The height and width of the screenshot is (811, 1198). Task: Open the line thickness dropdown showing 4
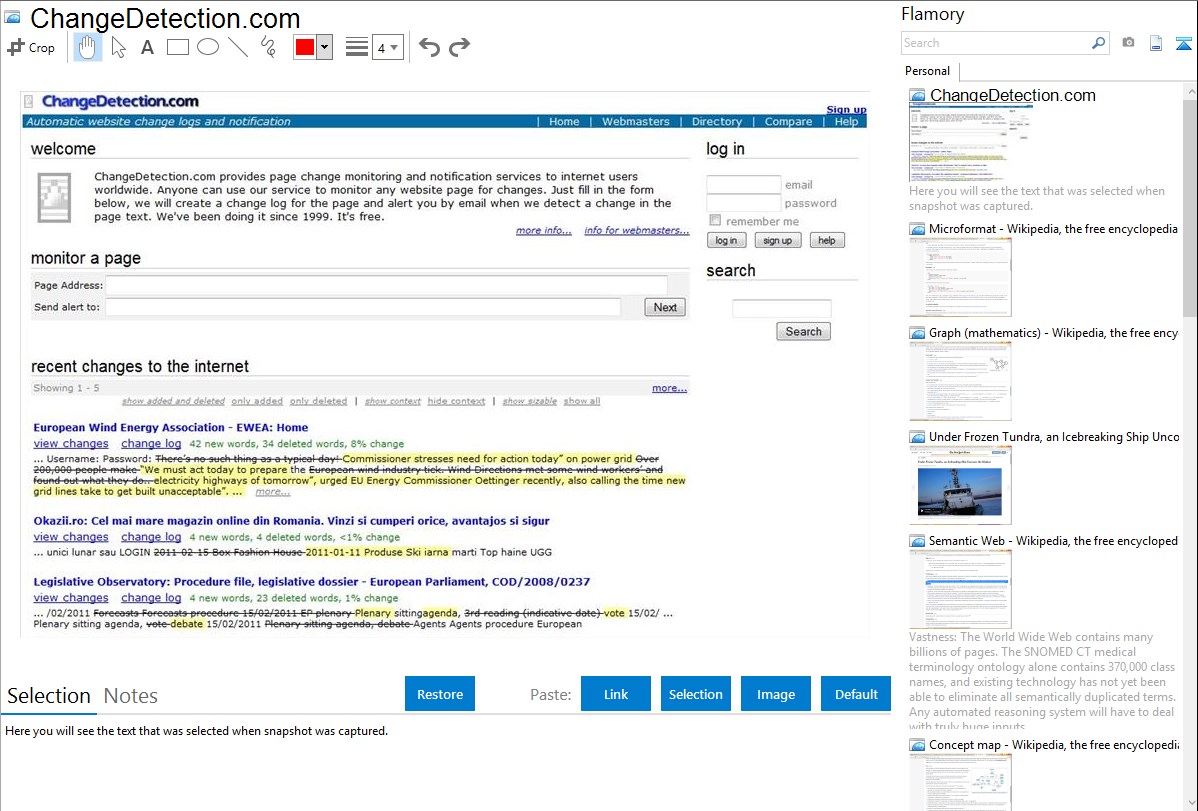pyautogui.click(x=387, y=47)
